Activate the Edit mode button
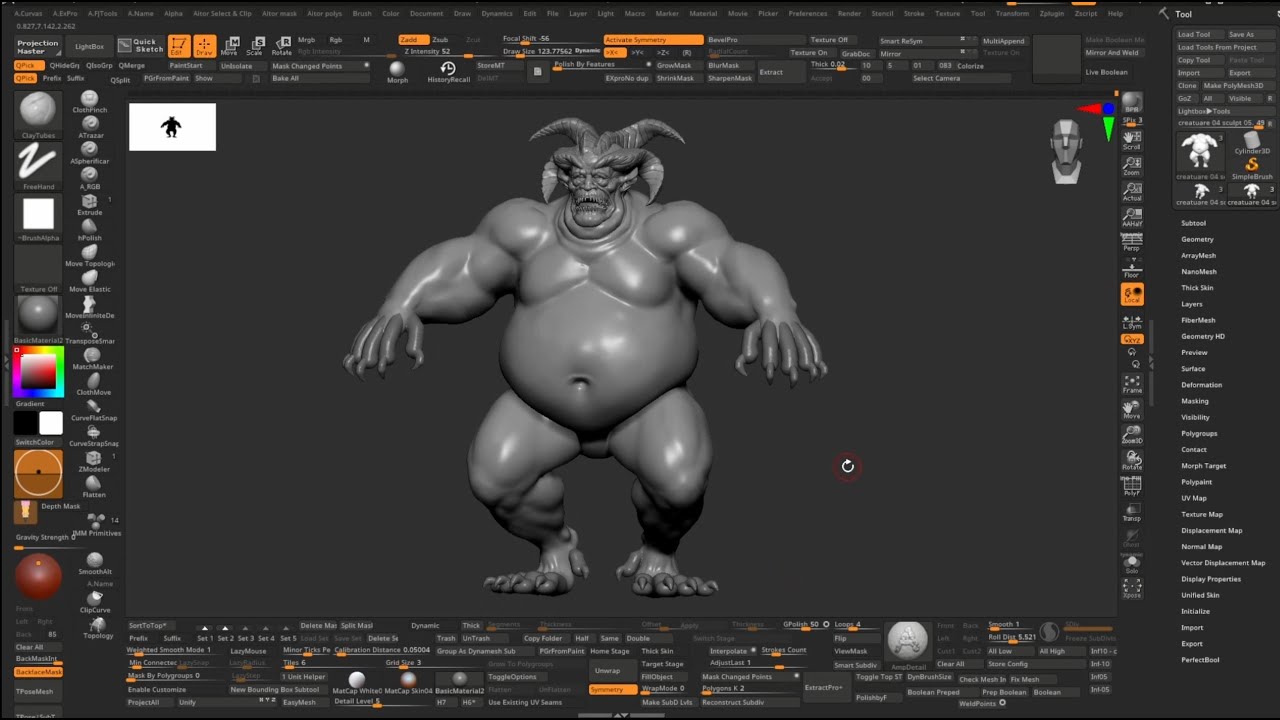1280x720 pixels. point(179,46)
